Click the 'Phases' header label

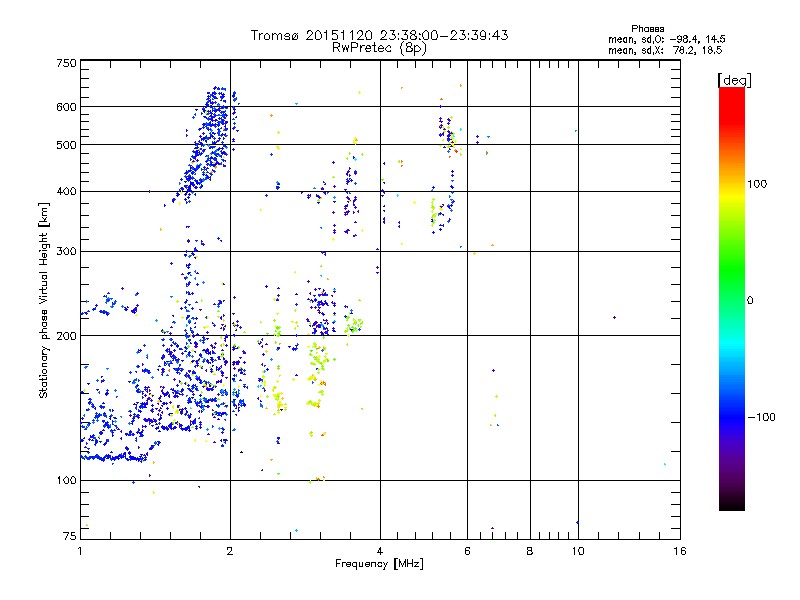(647, 29)
